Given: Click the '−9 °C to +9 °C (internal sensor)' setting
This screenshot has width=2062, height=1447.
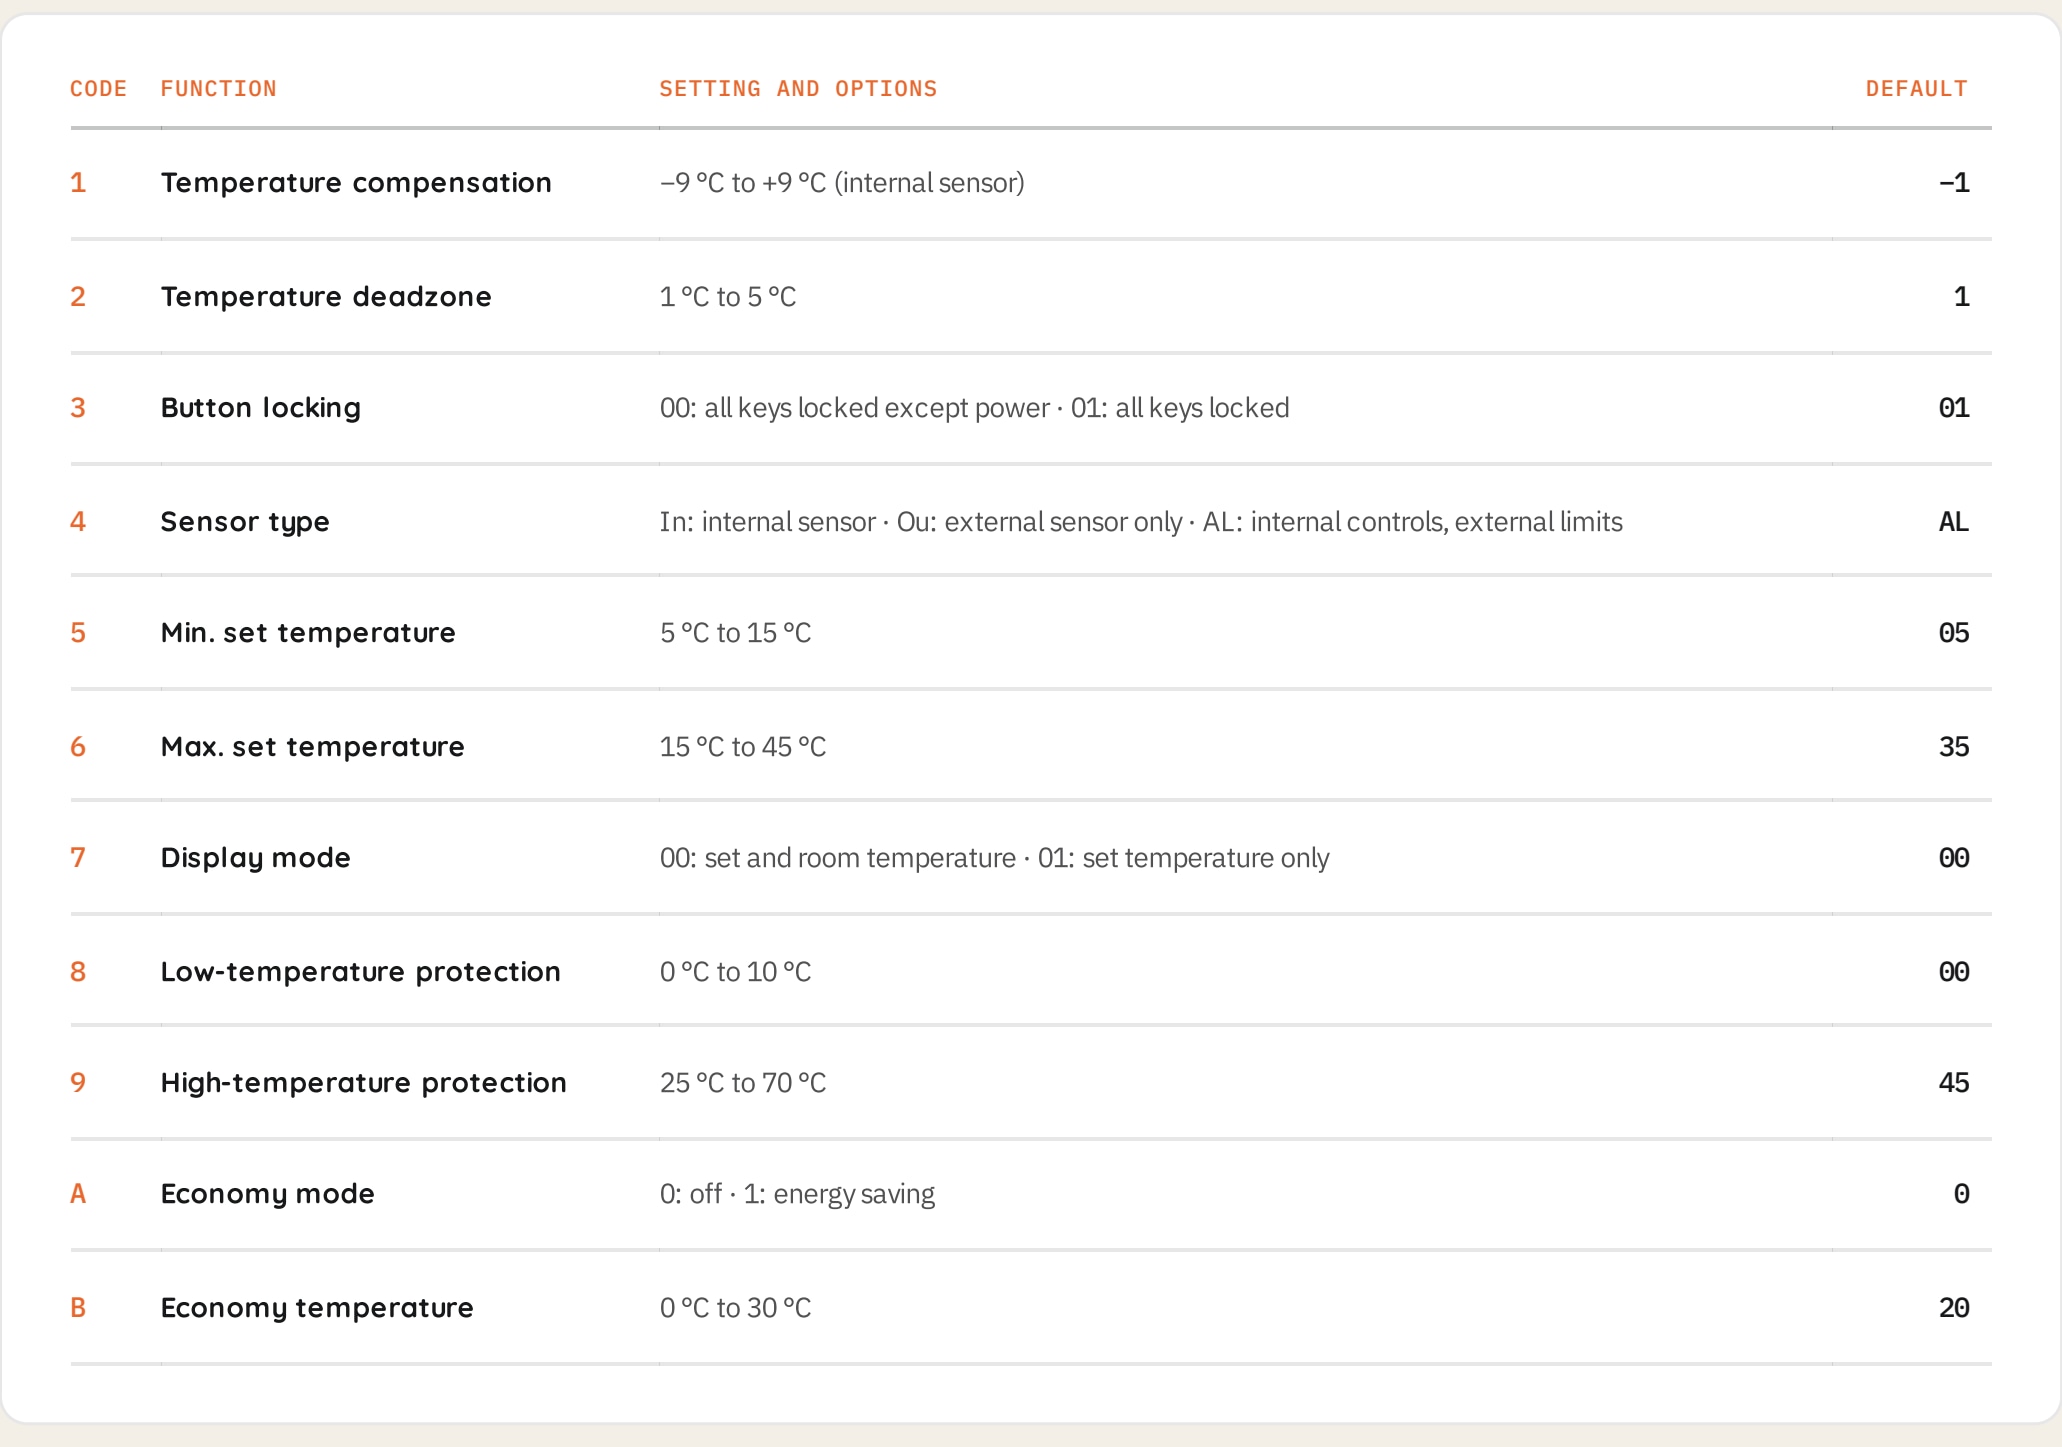Looking at the screenshot, I should [x=842, y=183].
